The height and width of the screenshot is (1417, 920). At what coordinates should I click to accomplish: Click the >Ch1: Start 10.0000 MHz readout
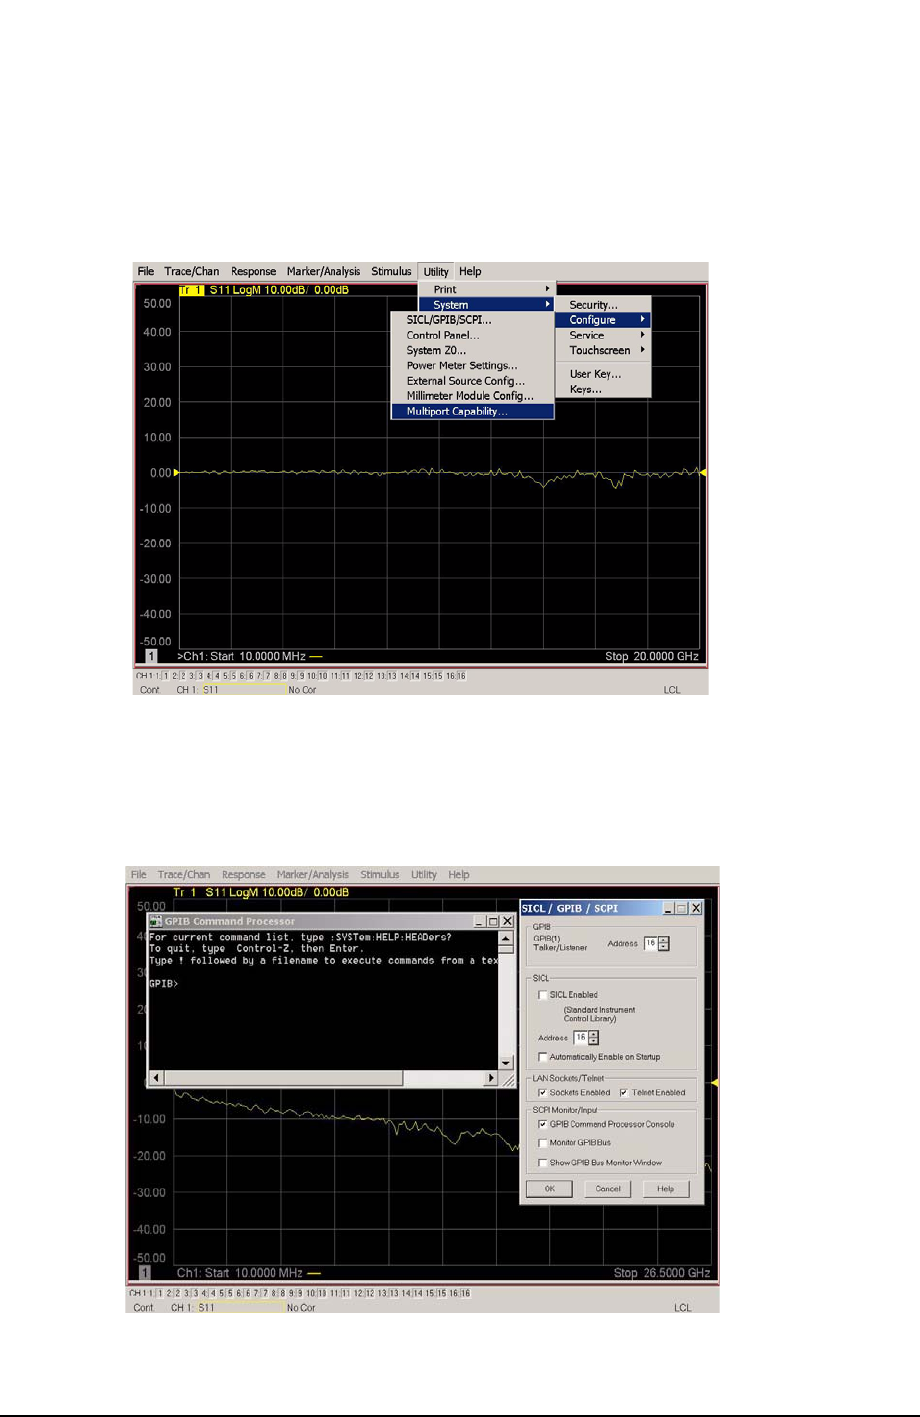(x=241, y=656)
